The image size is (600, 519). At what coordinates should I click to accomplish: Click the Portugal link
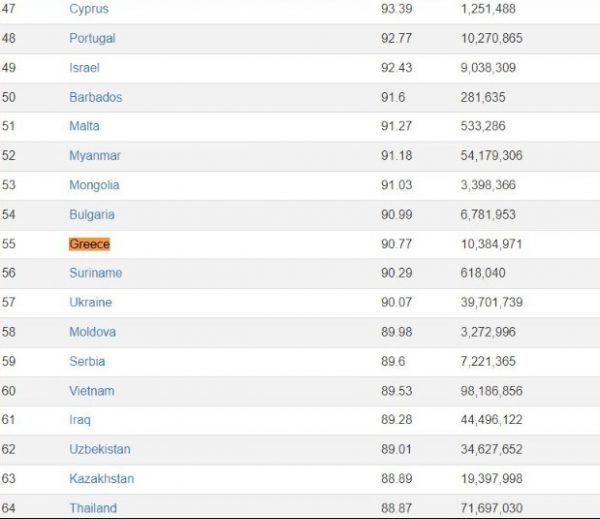92,38
